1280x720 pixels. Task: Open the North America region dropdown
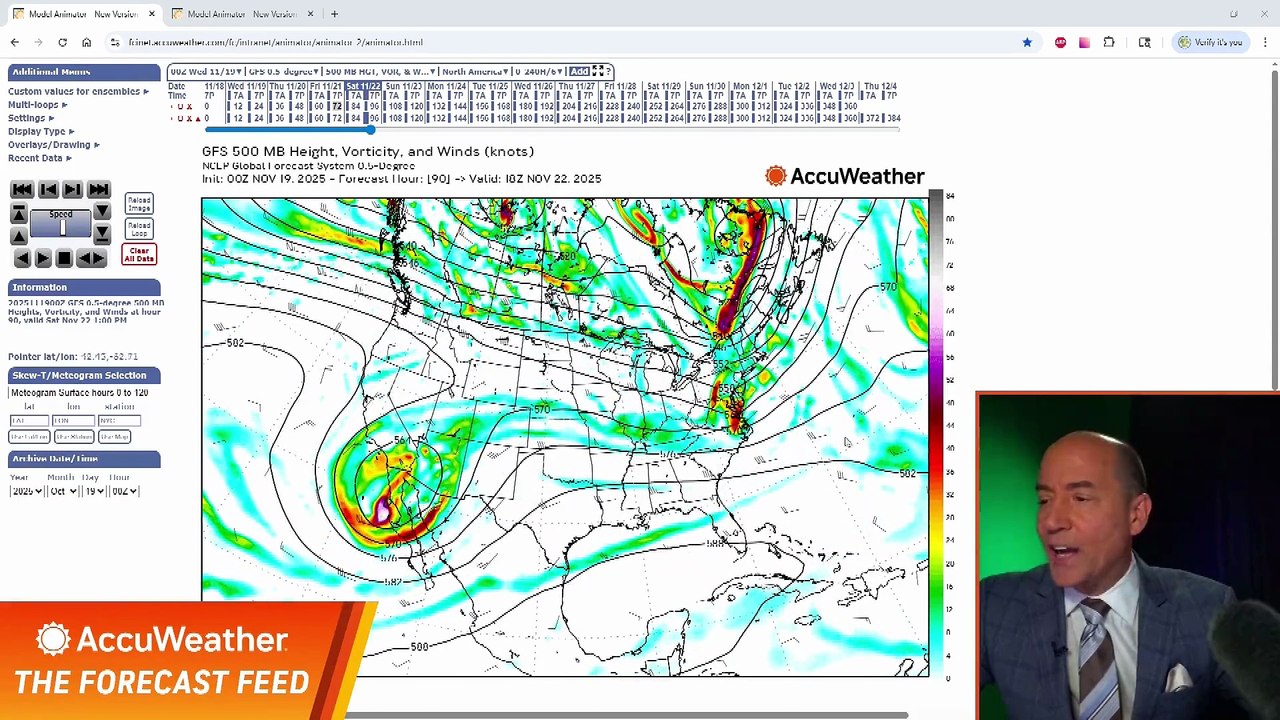pyautogui.click(x=476, y=71)
